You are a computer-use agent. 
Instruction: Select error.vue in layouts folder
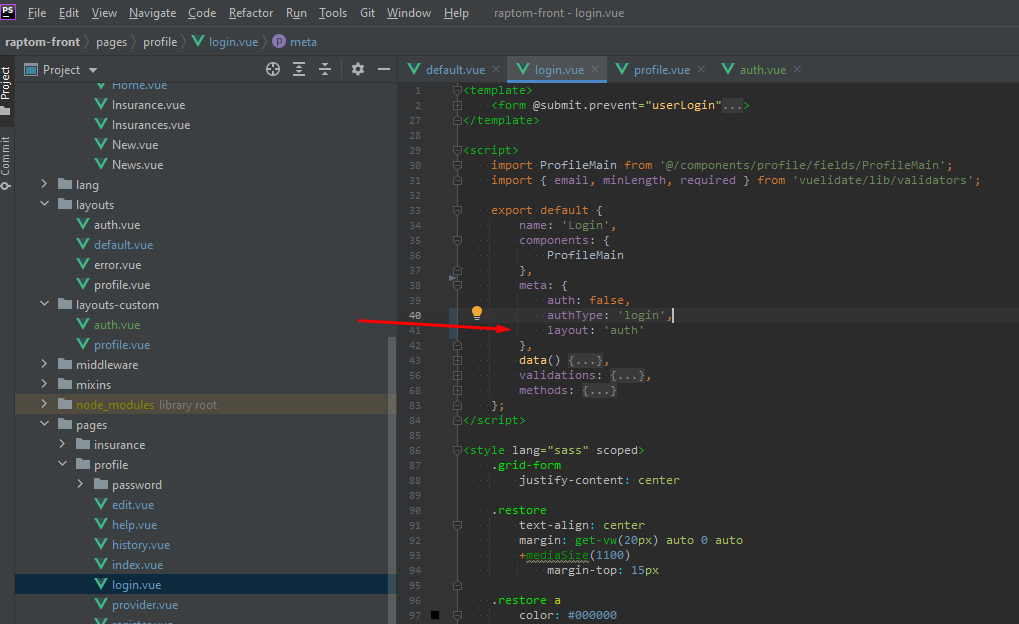click(117, 265)
